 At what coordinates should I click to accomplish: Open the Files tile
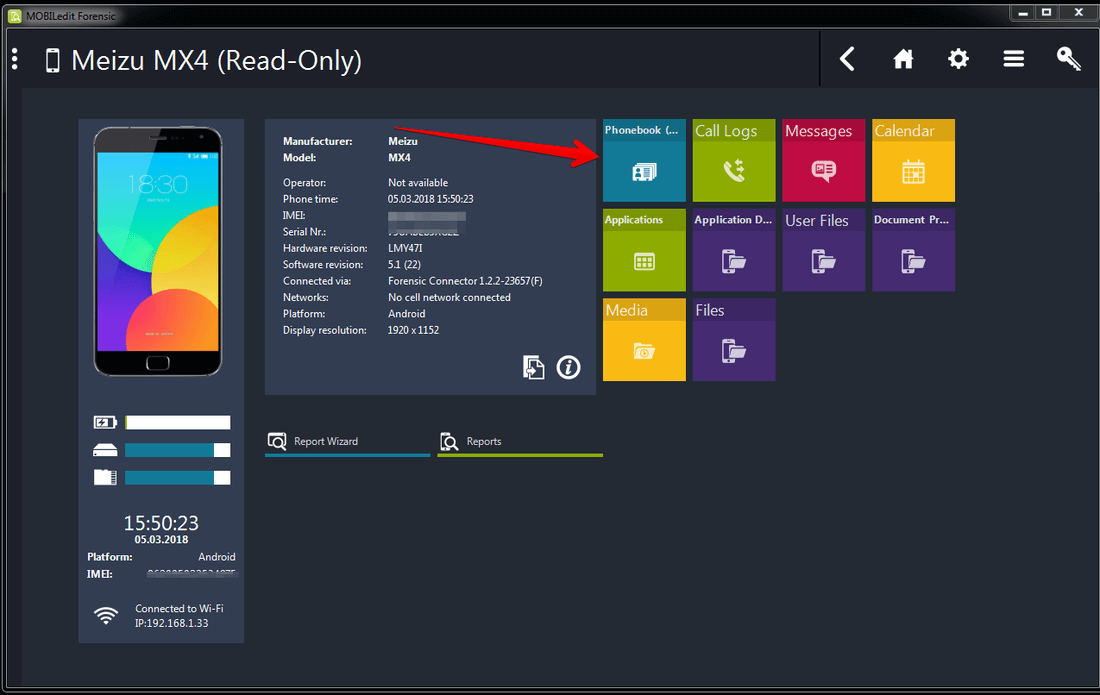point(733,340)
